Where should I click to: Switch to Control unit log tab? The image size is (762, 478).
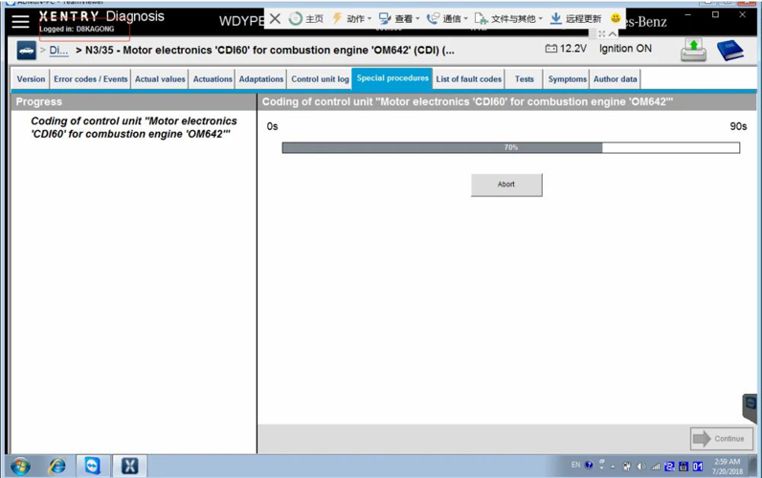click(x=320, y=79)
